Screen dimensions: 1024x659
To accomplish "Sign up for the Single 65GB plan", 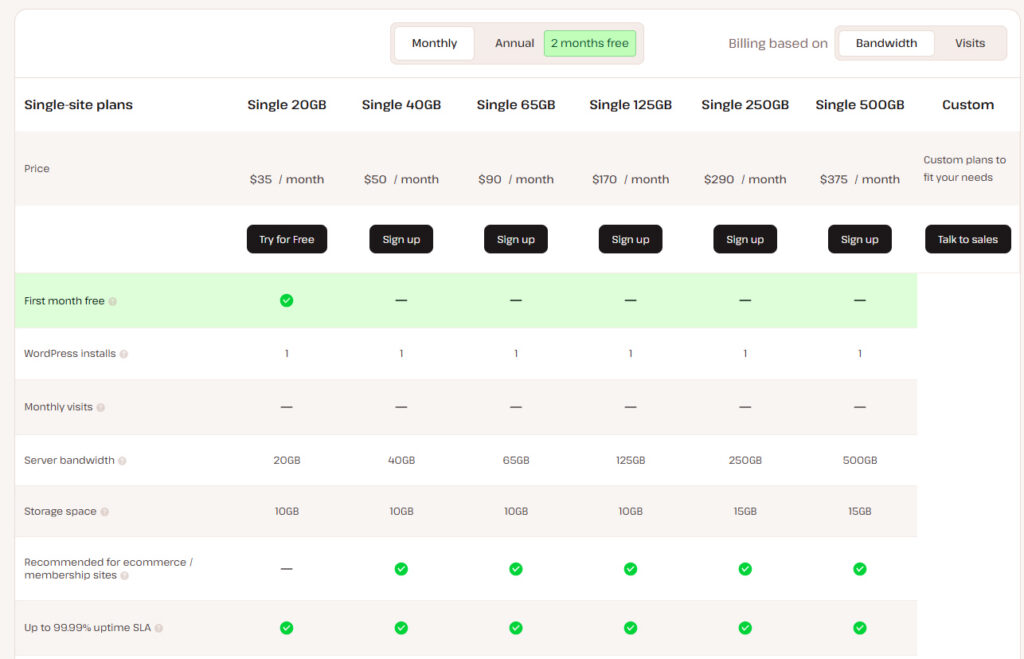I will (x=516, y=239).
